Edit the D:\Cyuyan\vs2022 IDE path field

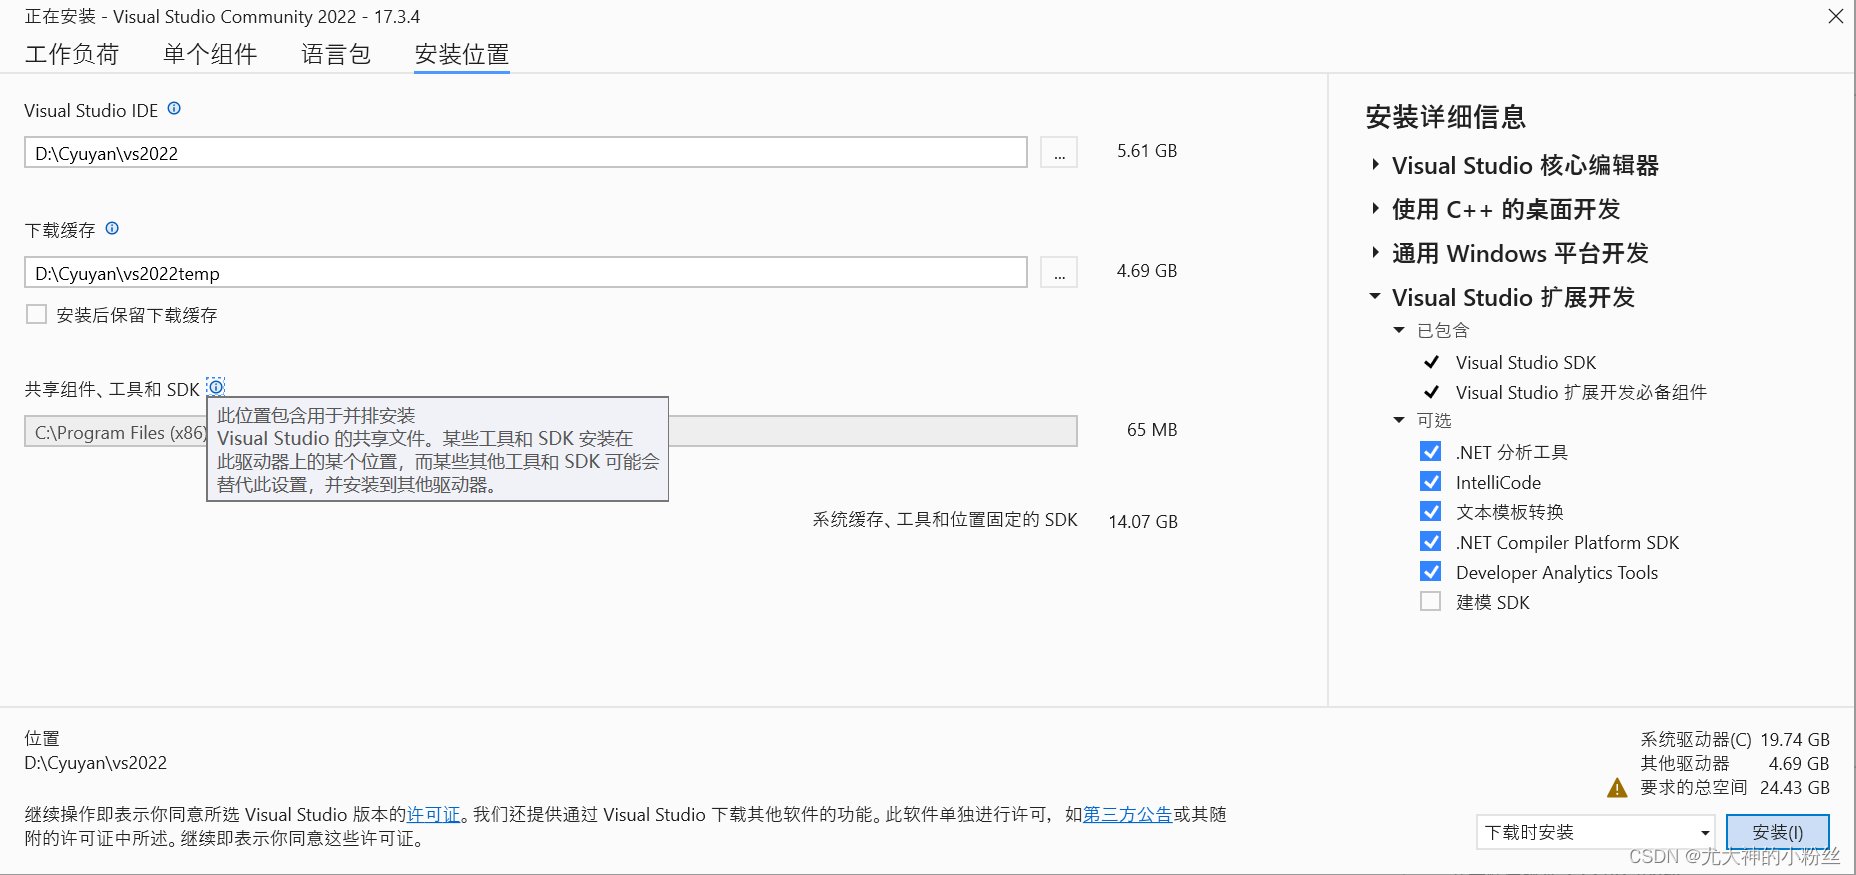point(526,153)
